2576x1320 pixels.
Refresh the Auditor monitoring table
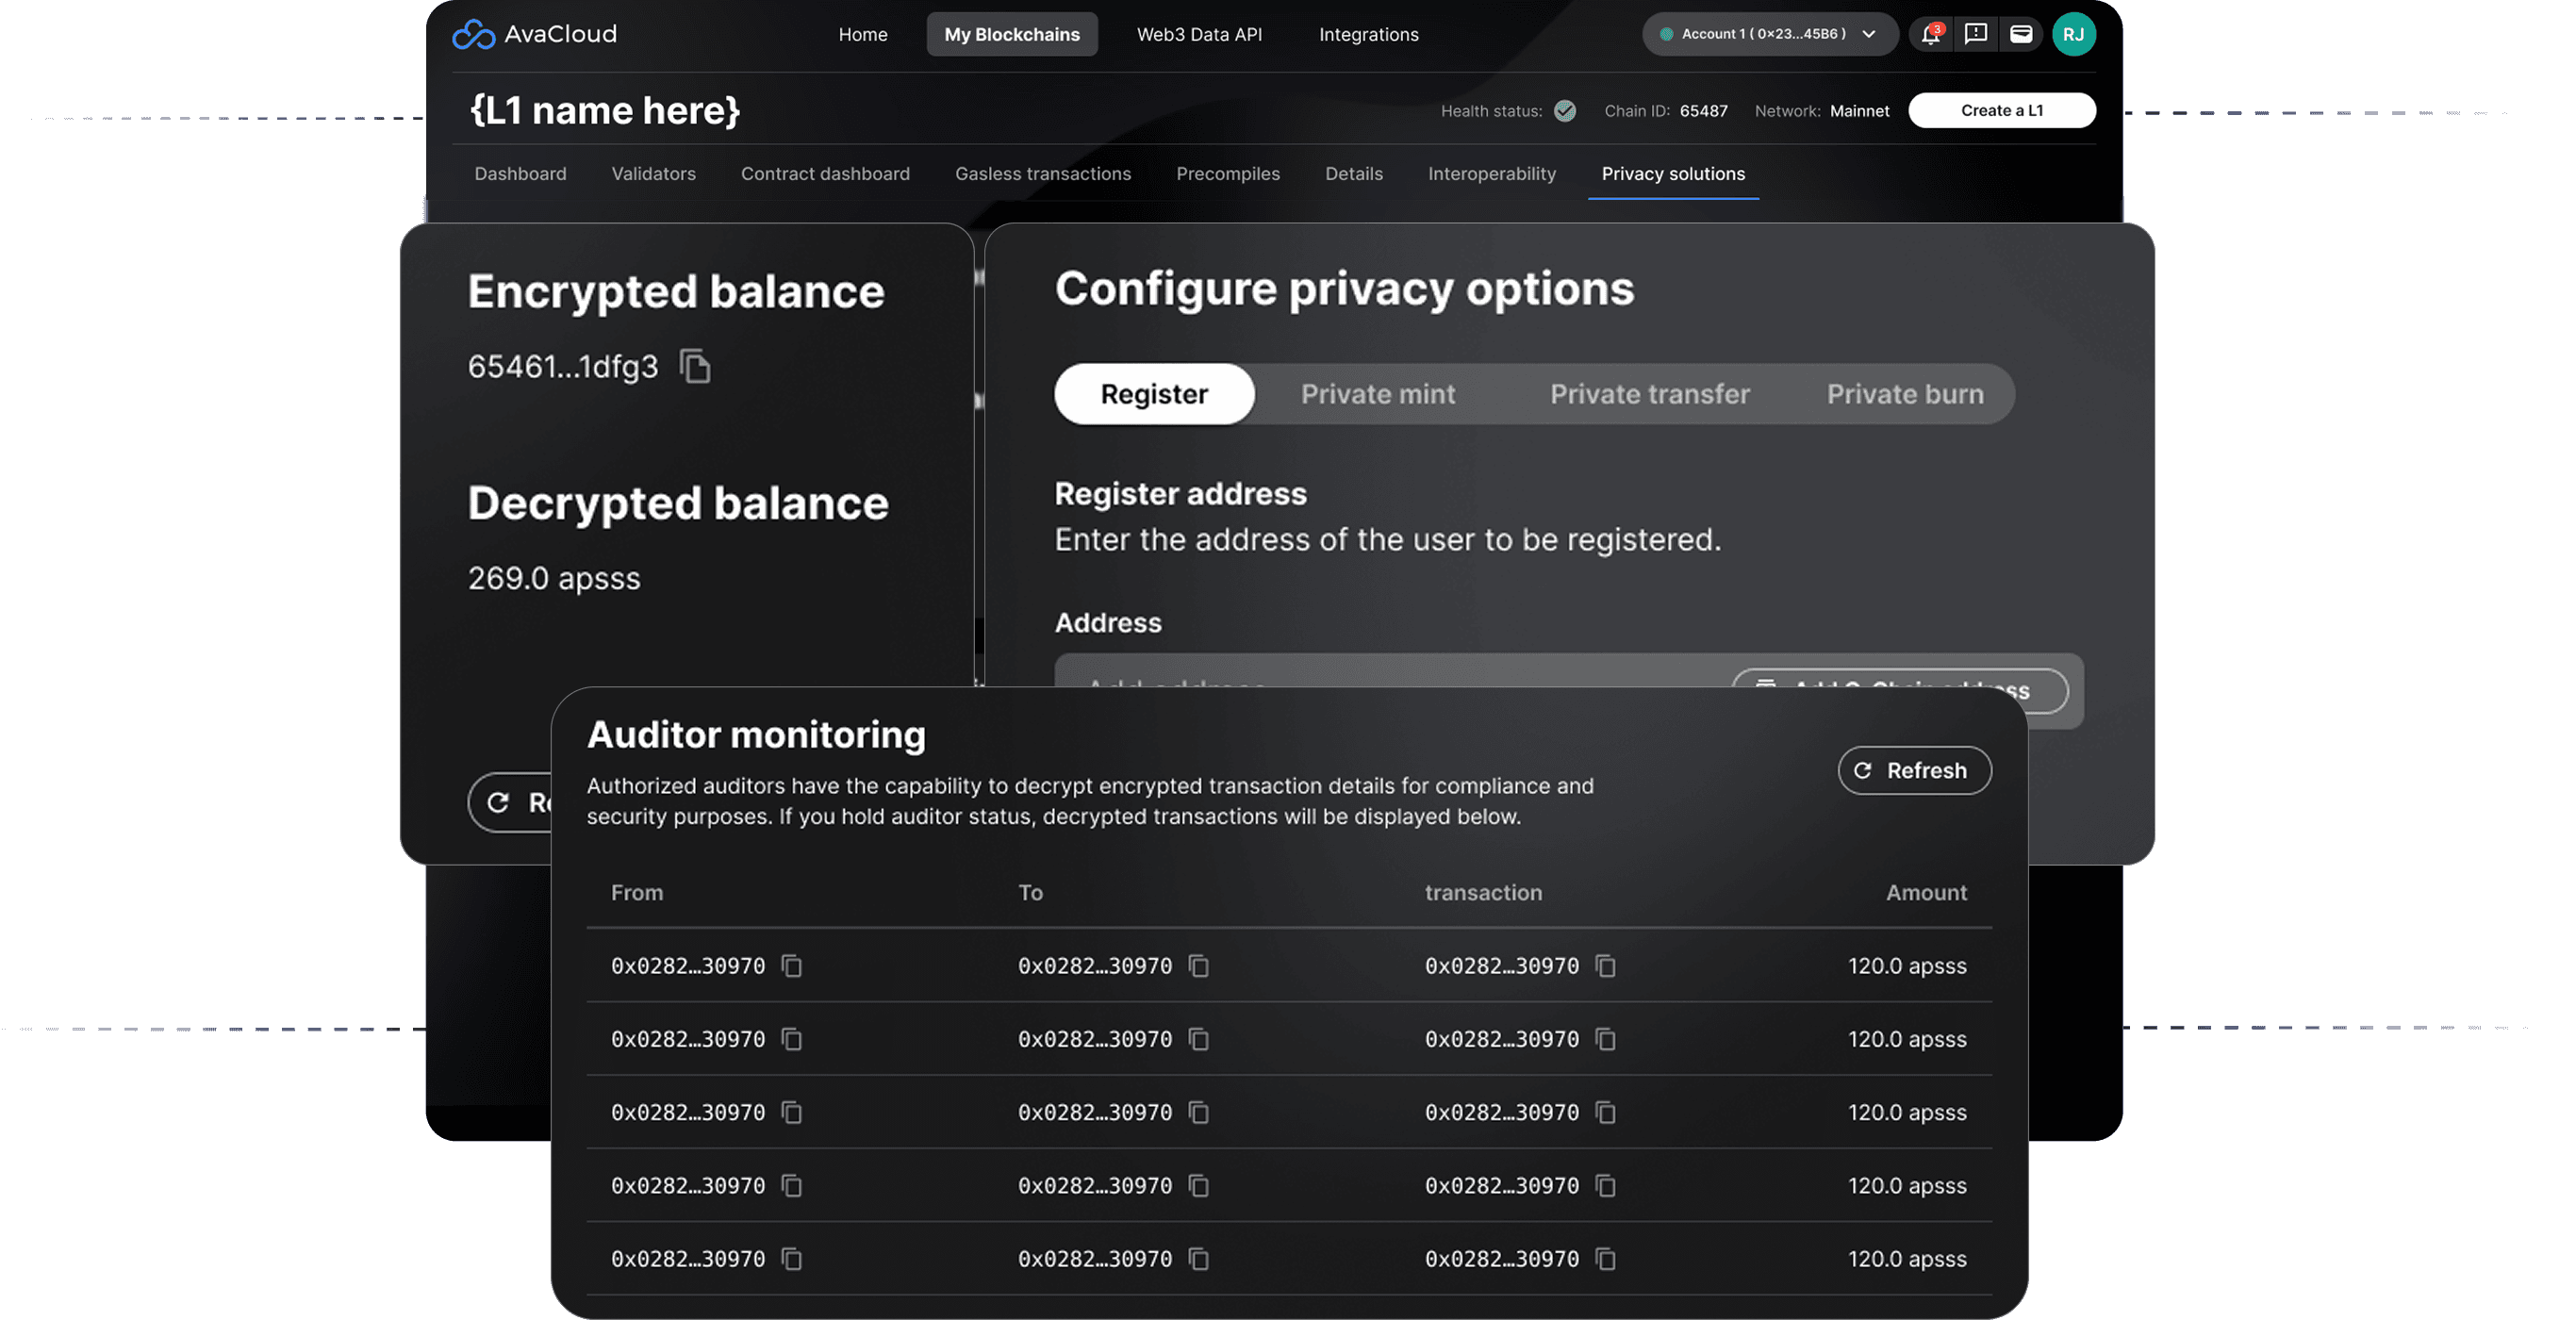pos(1914,771)
